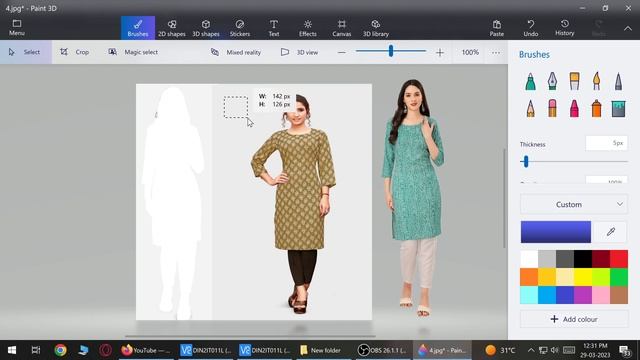Switch to 3D shapes tab
640x360 pixels.
[206, 28]
